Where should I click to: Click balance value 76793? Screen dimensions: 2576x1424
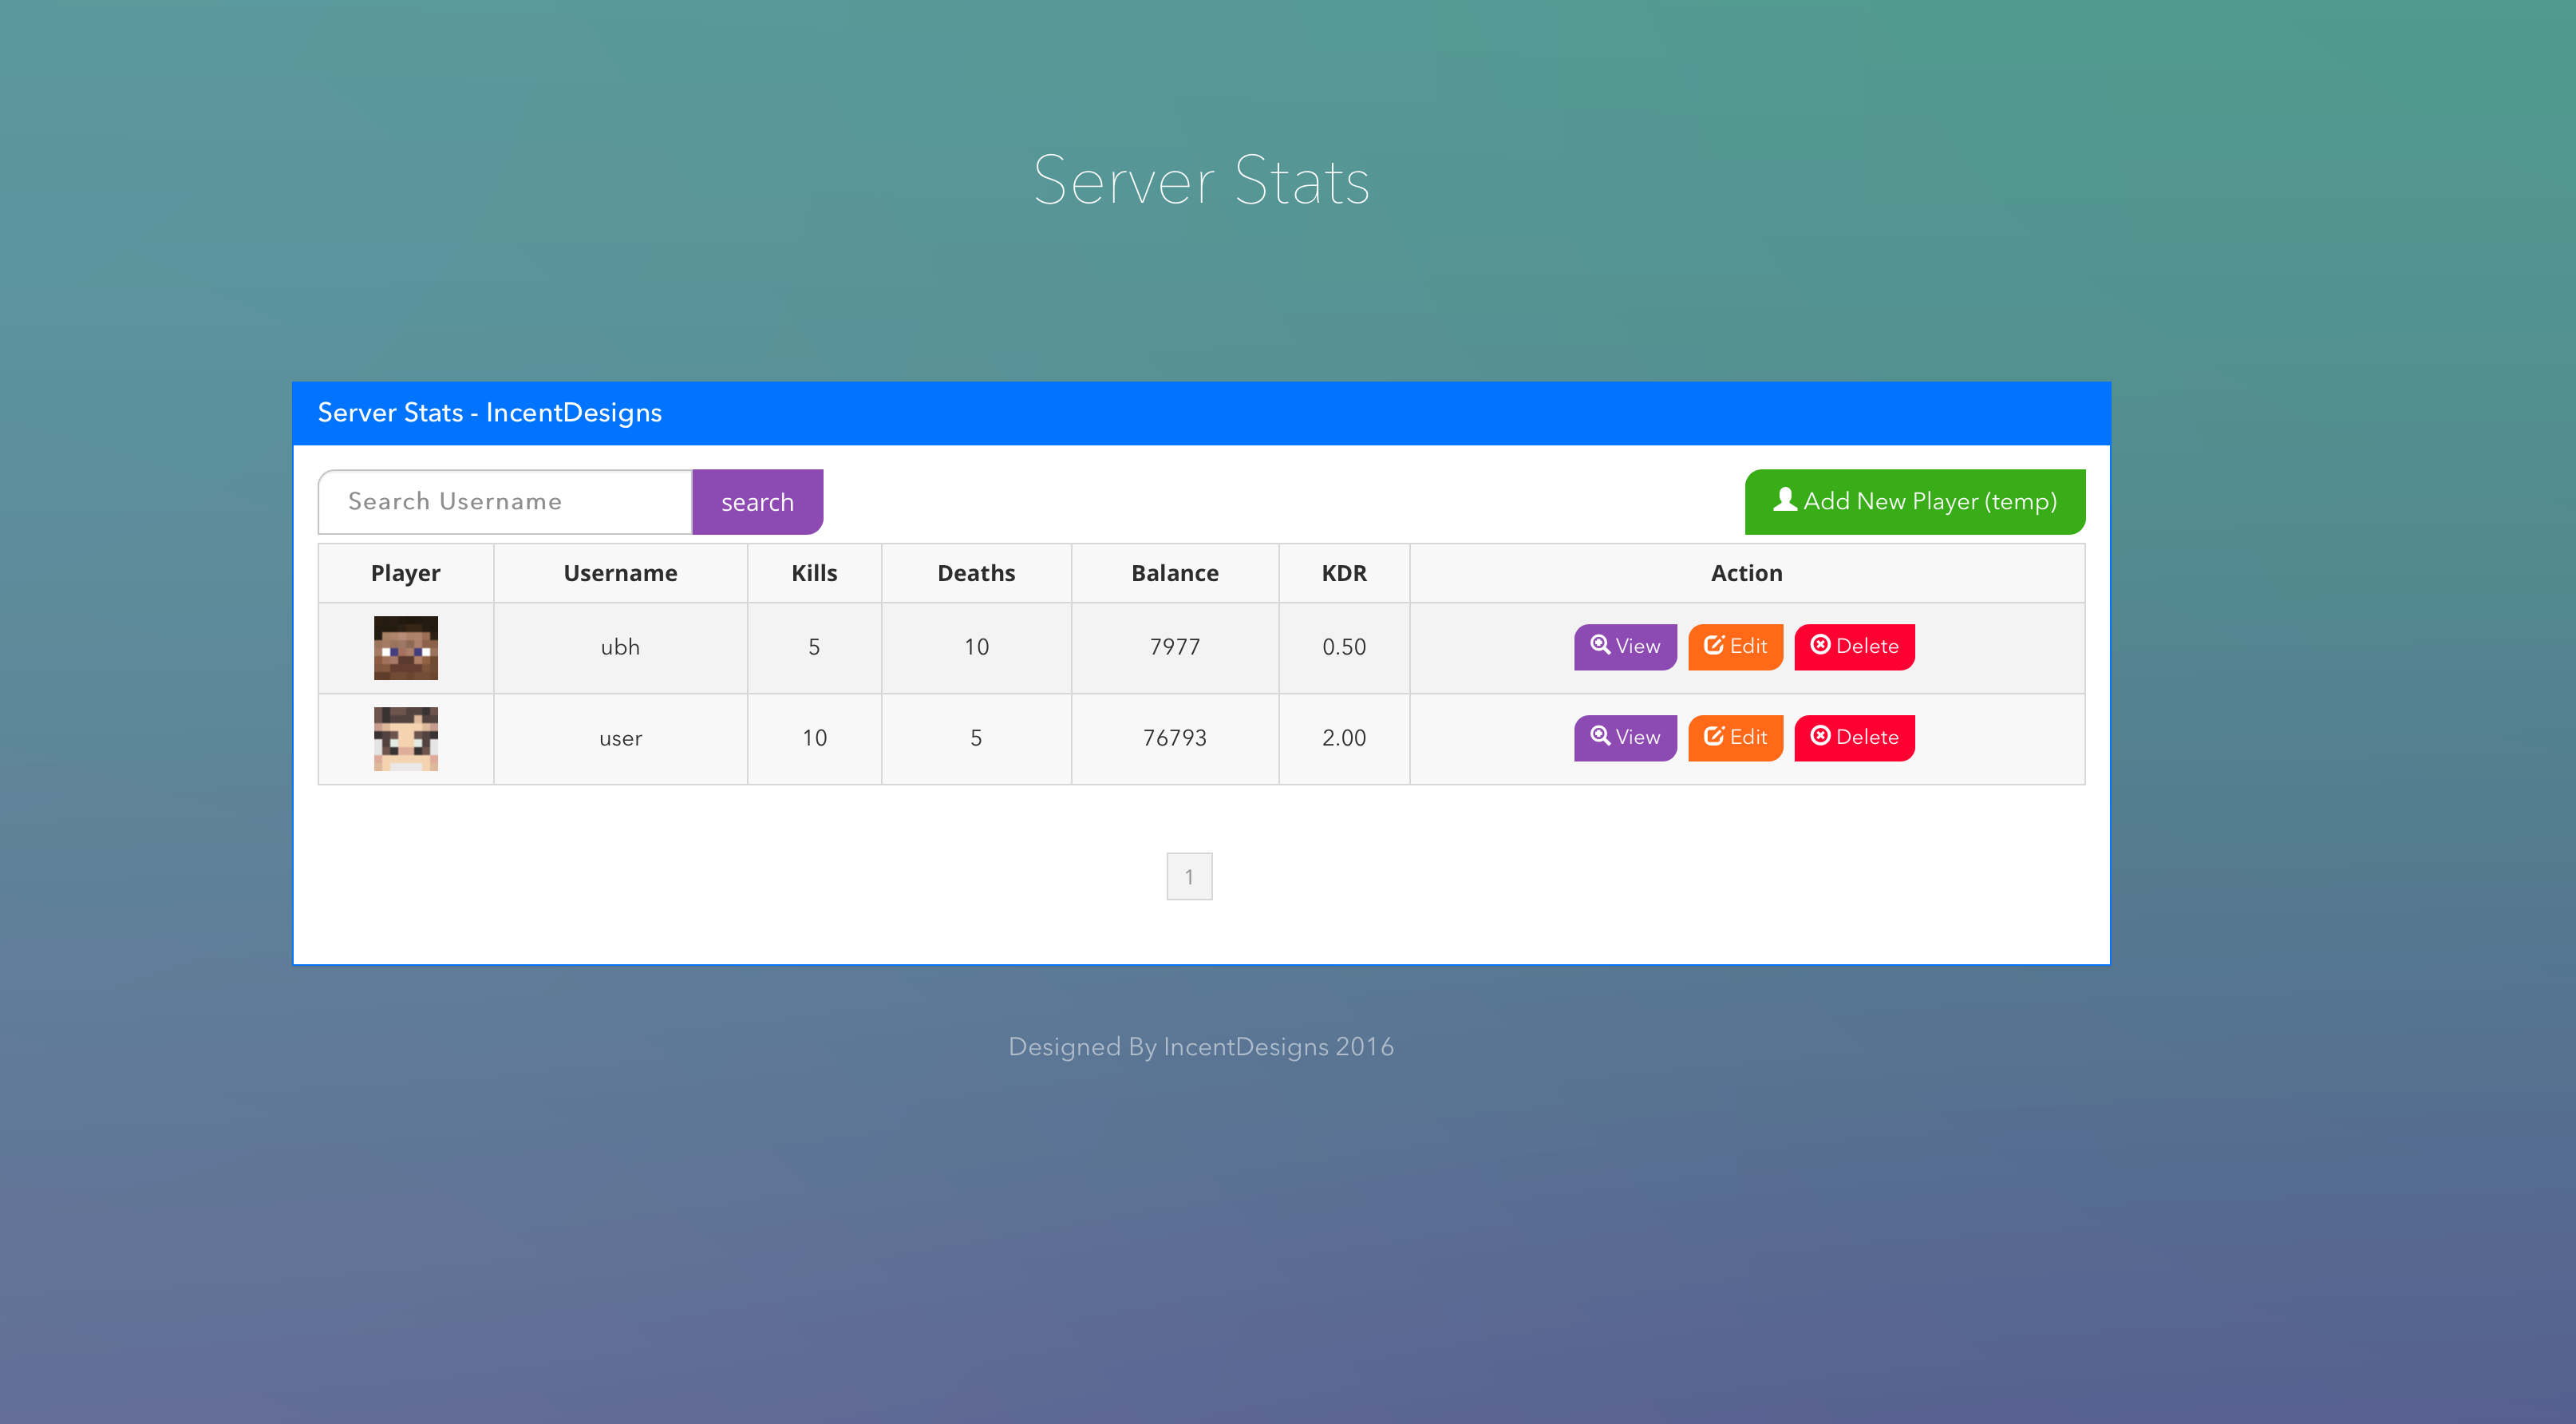click(x=1175, y=738)
